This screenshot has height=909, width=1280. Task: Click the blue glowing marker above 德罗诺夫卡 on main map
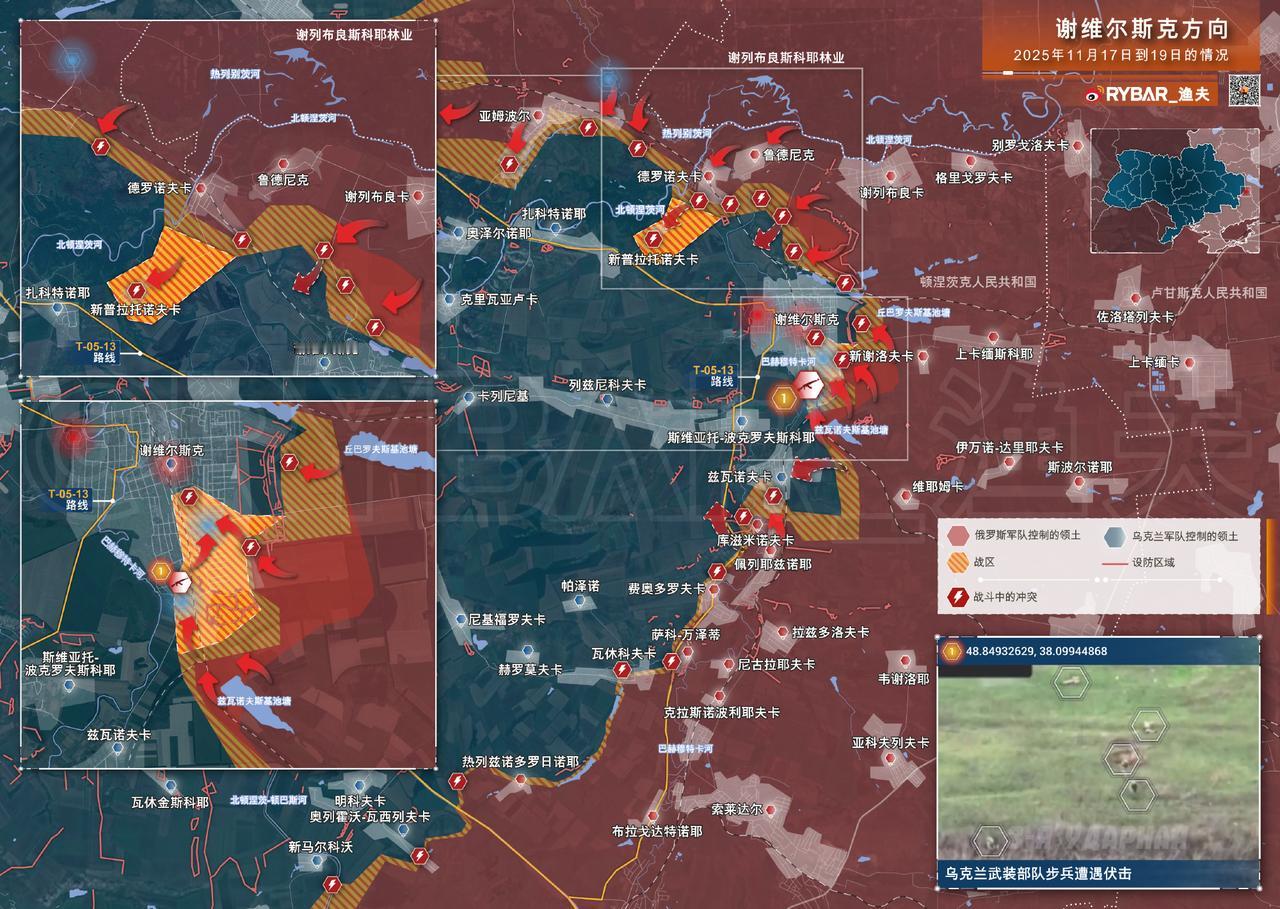pyautogui.click(x=607, y=77)
